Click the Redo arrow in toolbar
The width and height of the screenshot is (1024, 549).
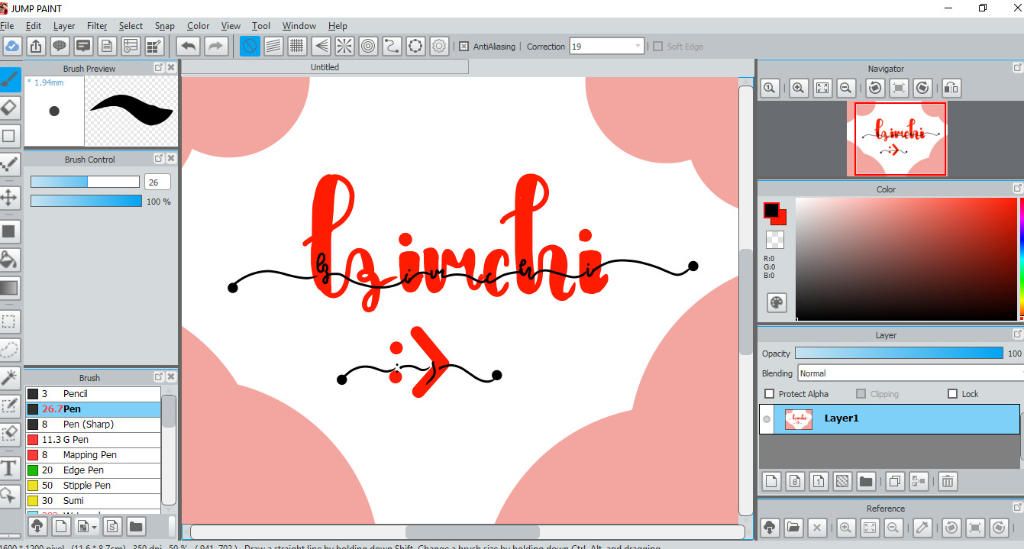click(x=216, y=46)
